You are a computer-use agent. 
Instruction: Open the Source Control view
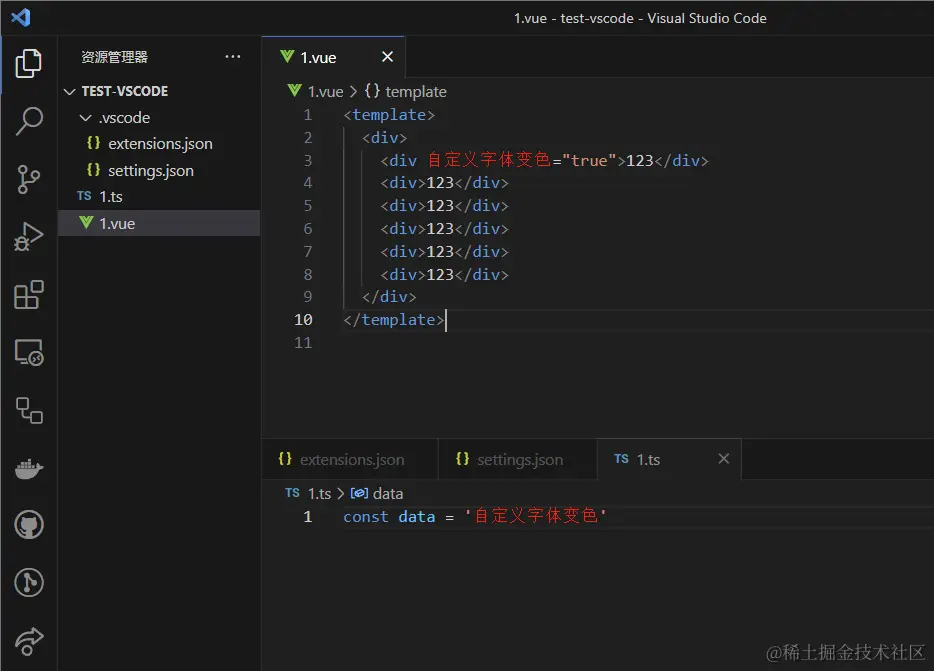click(x=28, y=179)
